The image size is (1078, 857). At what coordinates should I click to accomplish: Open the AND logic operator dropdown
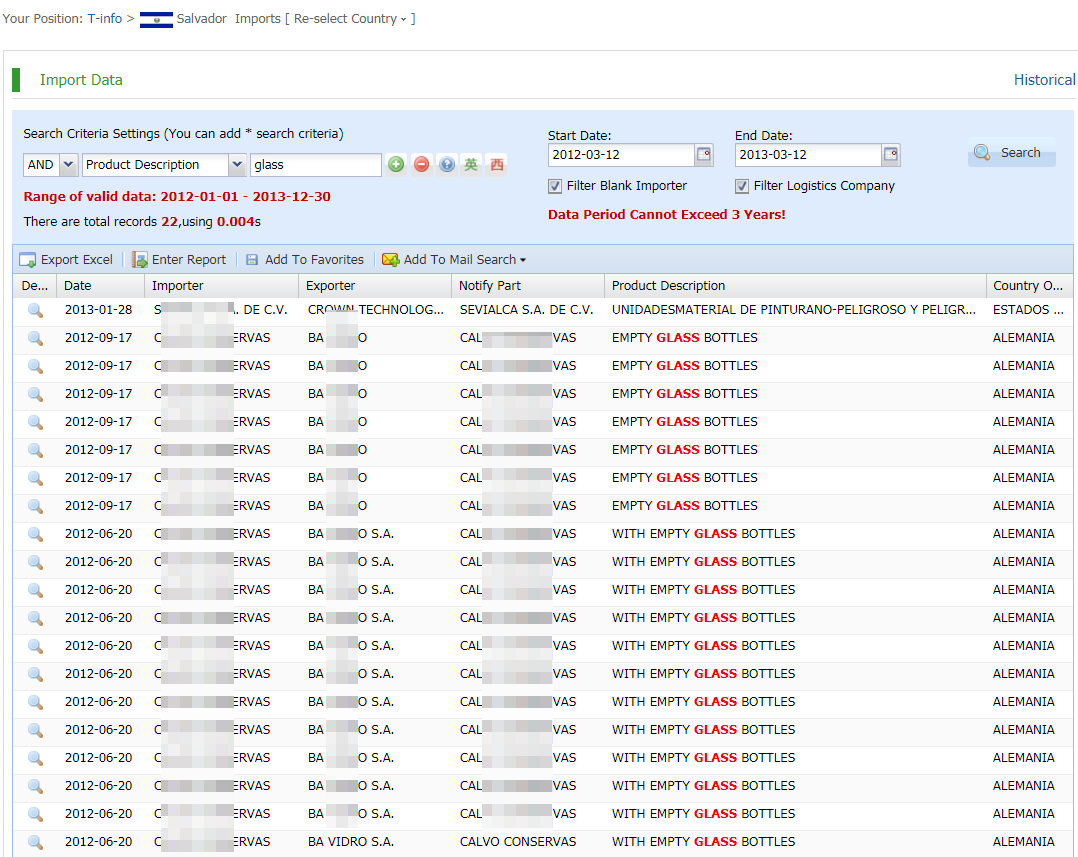pos(68,165)
